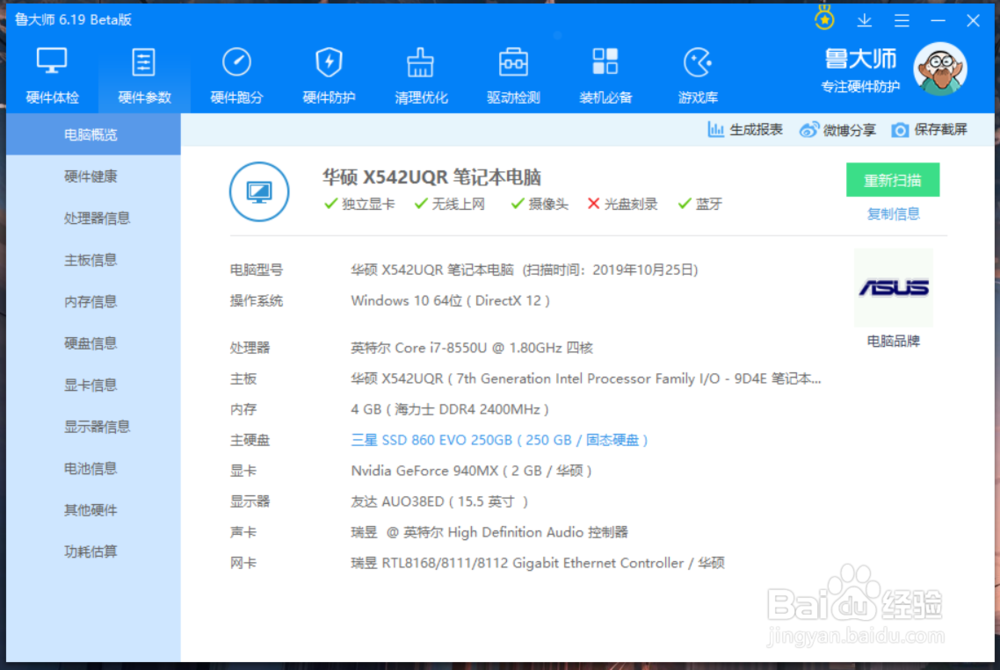Select 硬件健康 in the sidebar
Viewport: 1000px width, 670px height.
pos(93,177)
